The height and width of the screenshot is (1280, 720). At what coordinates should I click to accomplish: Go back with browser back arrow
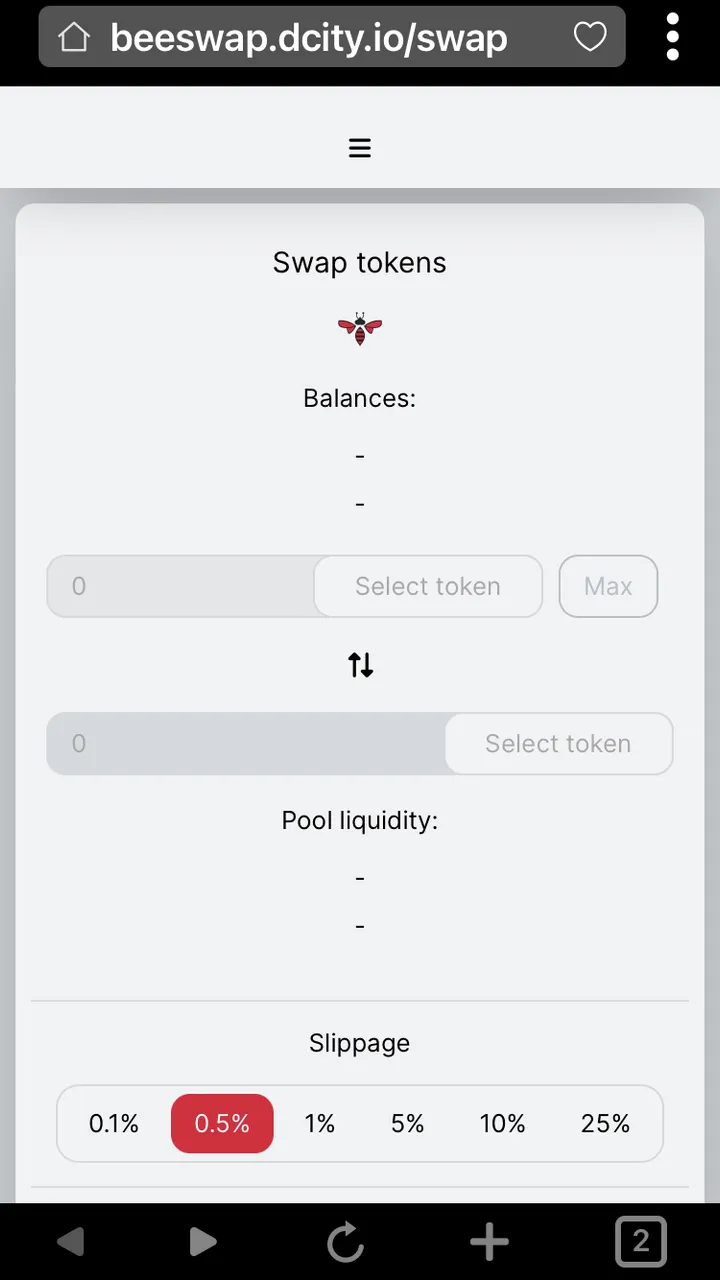tap(71, 1242)
